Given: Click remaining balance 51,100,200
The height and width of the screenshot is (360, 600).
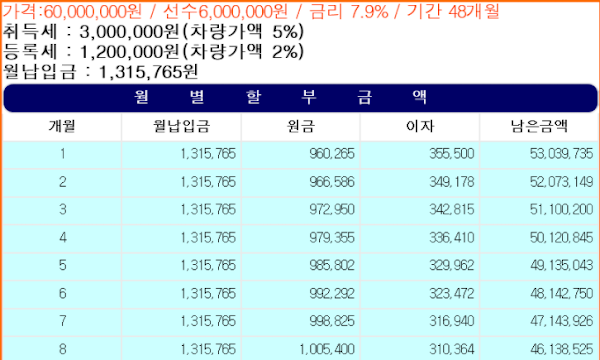Looking at the screenshot, I should coord(561,210).
